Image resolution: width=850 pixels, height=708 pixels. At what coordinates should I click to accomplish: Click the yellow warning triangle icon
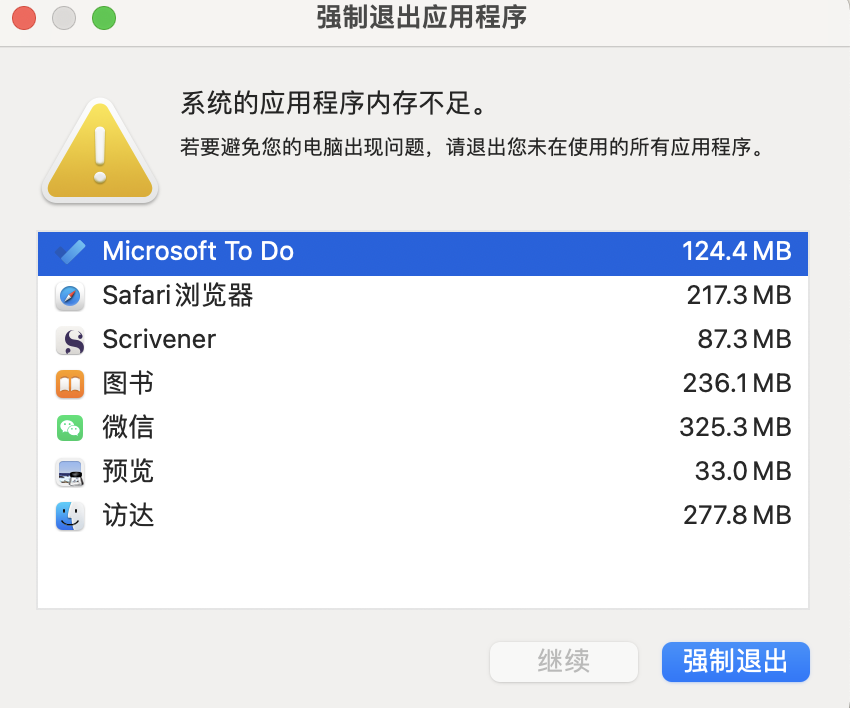(99, 152)
